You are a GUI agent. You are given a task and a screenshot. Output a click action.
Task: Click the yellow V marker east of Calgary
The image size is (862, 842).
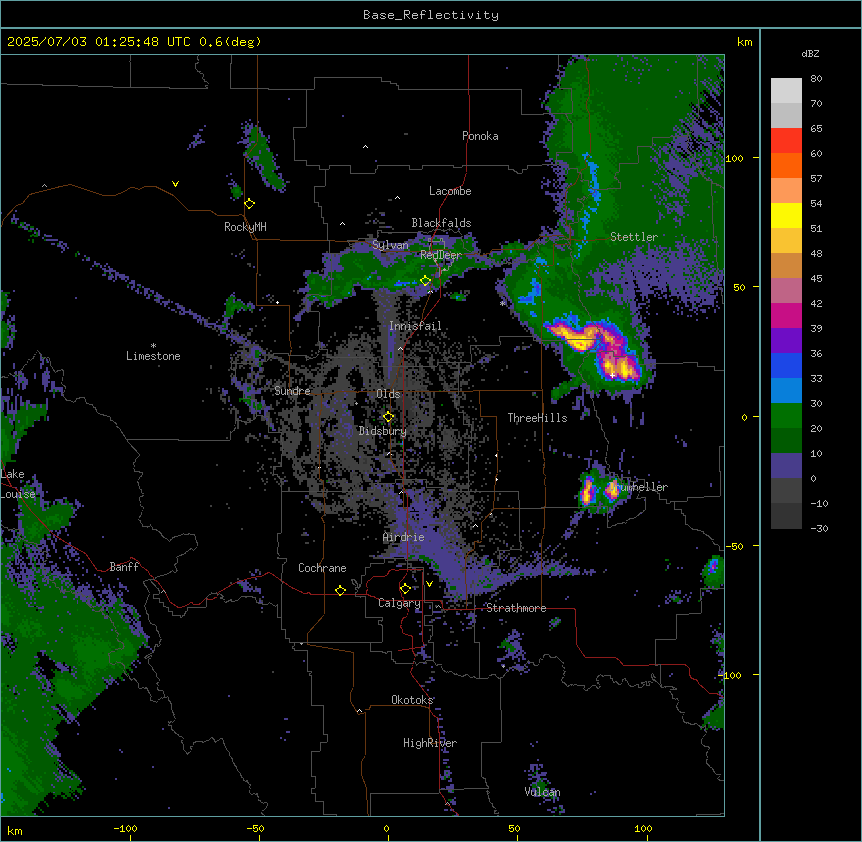(429, 584)
